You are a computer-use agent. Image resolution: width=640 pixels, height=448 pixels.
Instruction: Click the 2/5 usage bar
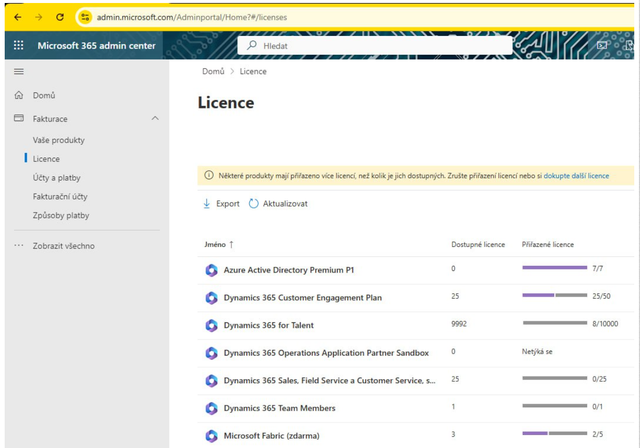[x=555, y=433]
